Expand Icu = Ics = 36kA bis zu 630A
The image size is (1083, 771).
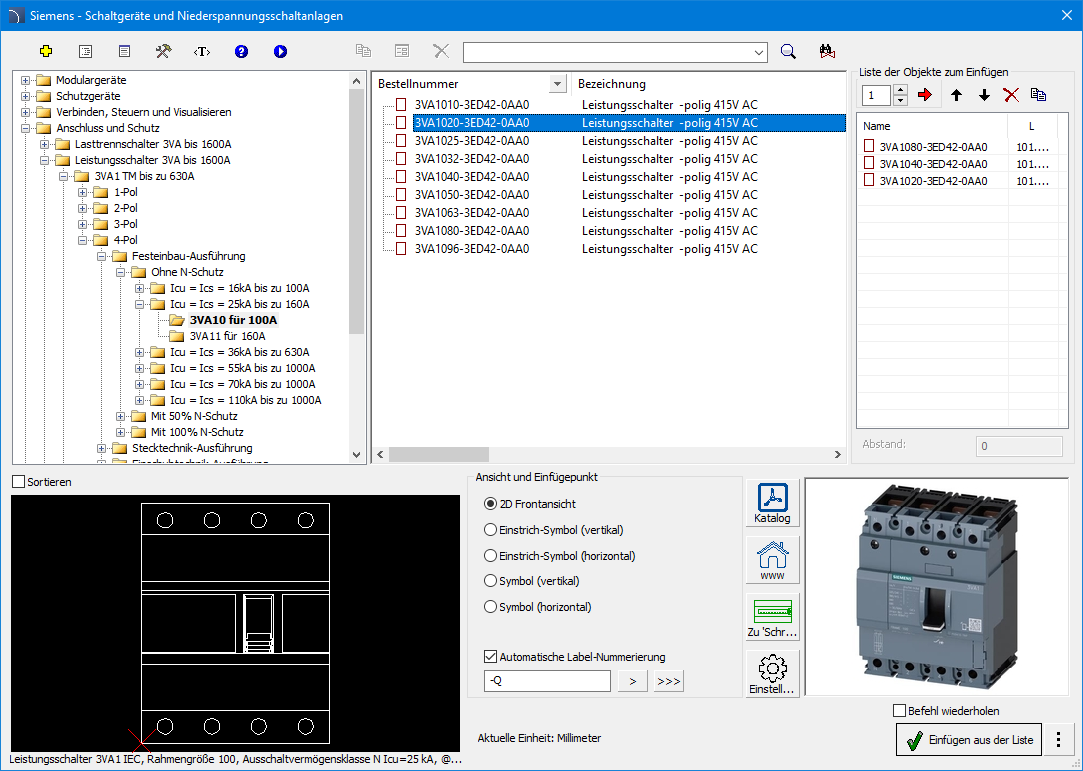tap(139, 352)
